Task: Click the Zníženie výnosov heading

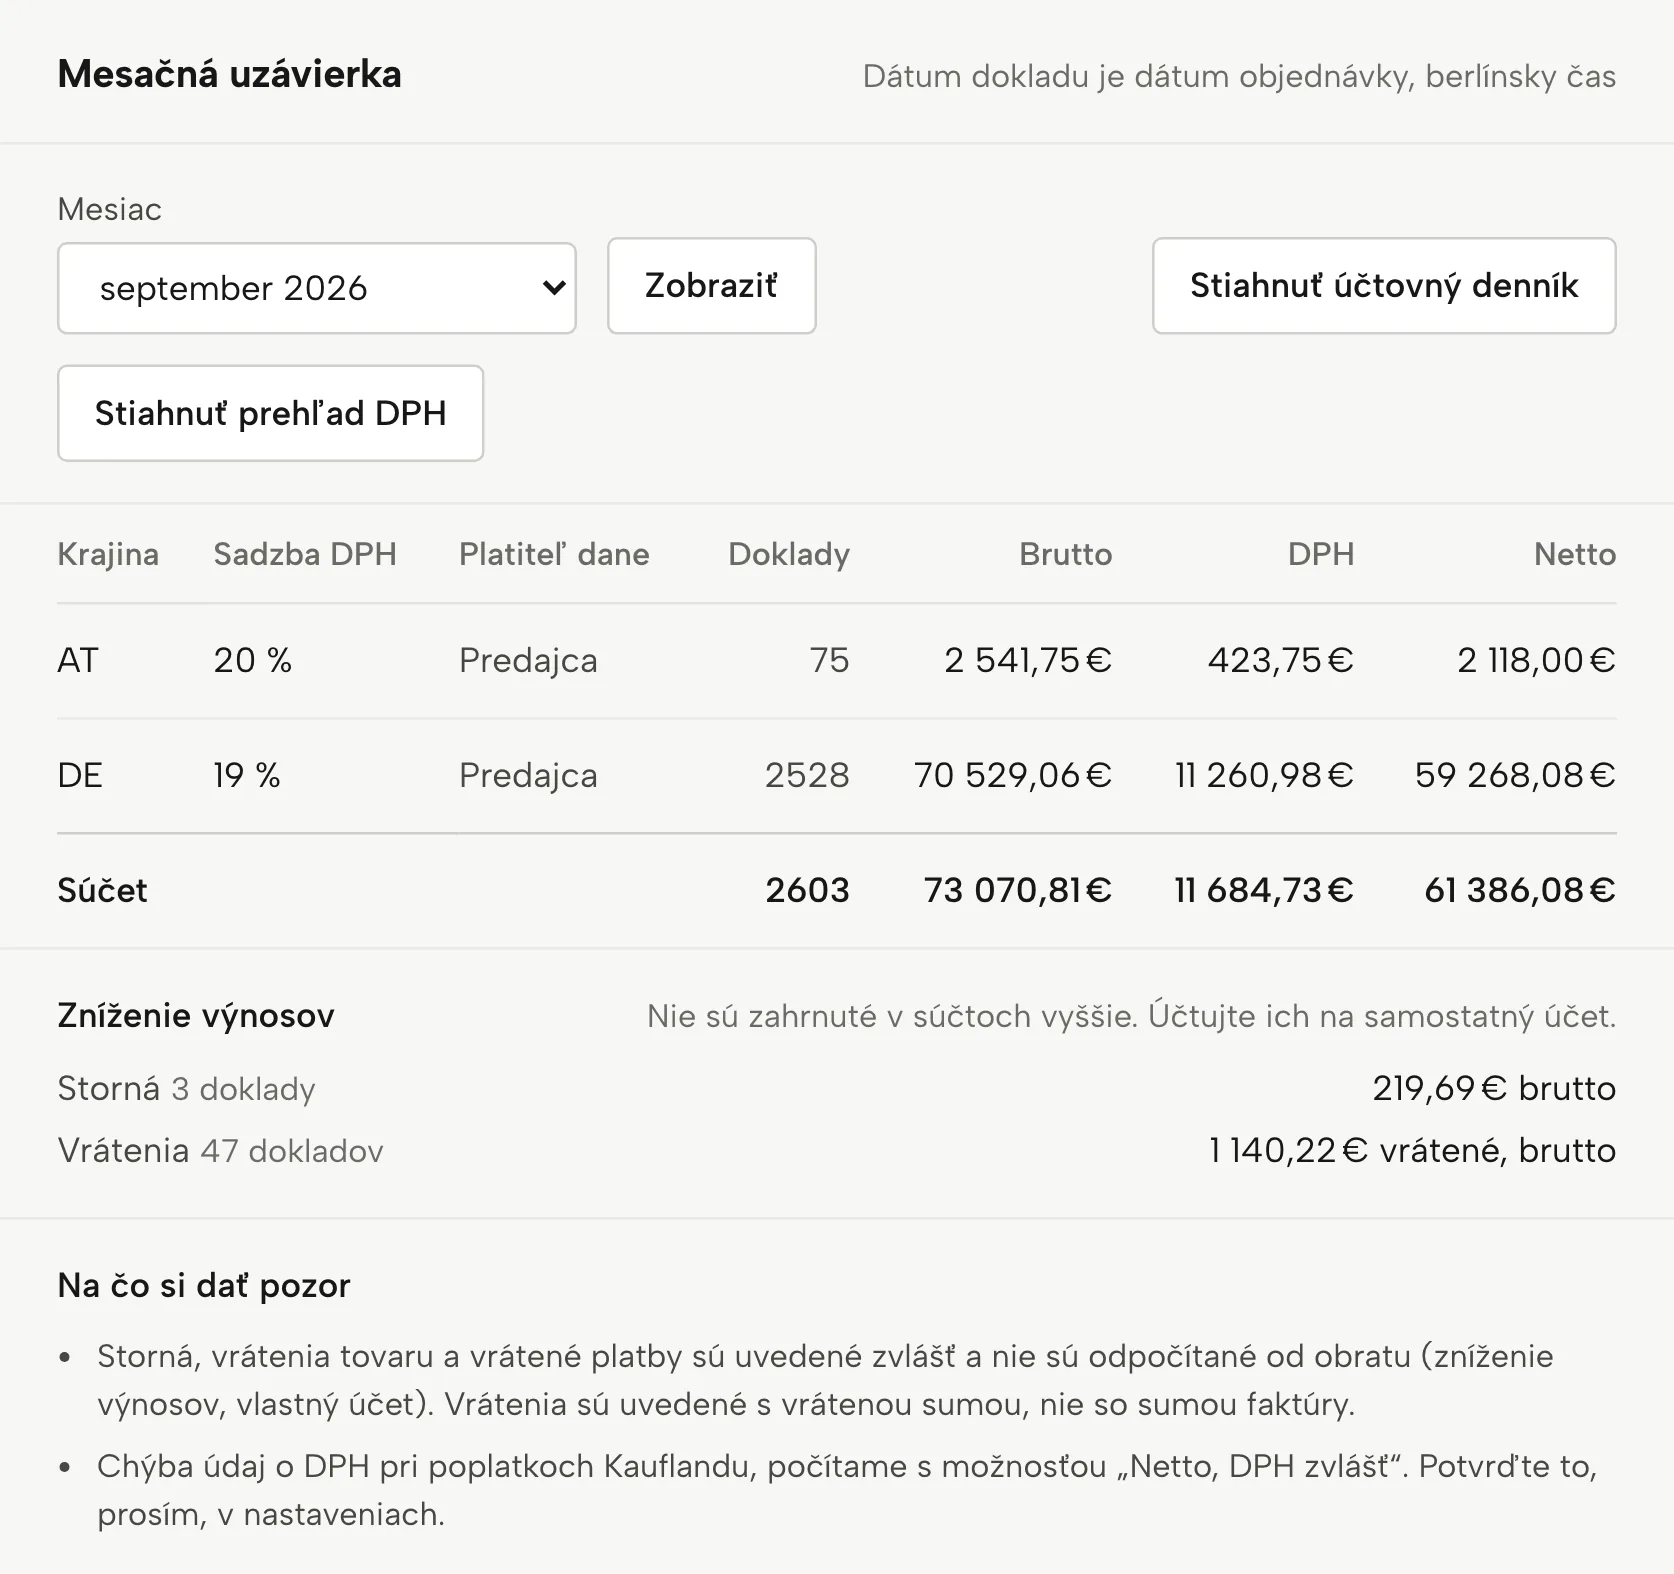Action: (x=196, y=1015)
